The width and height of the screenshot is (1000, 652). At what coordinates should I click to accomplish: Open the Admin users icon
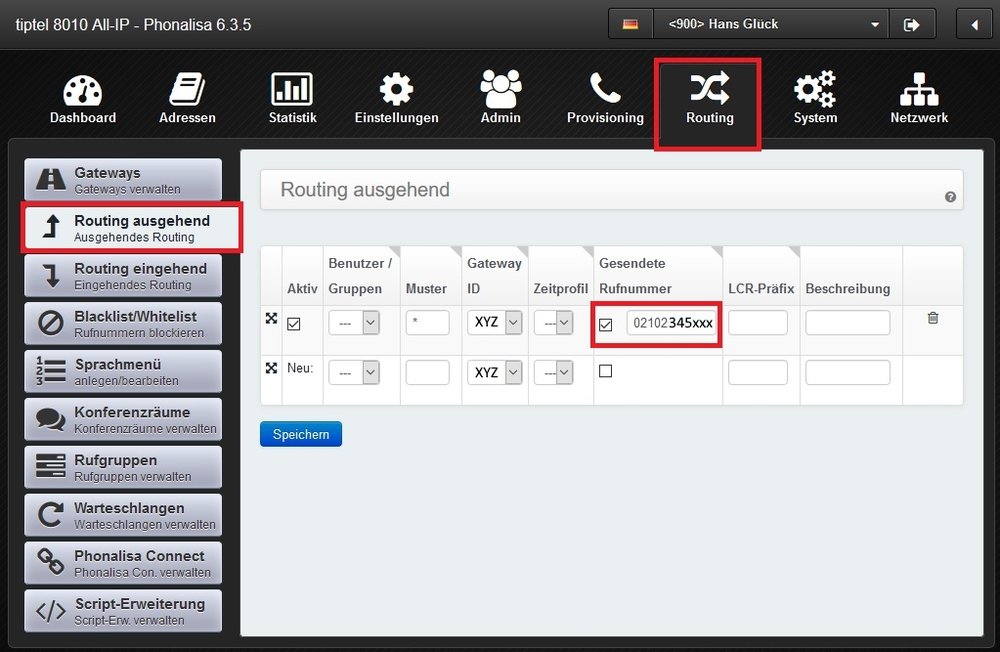[x=500, y=91]
